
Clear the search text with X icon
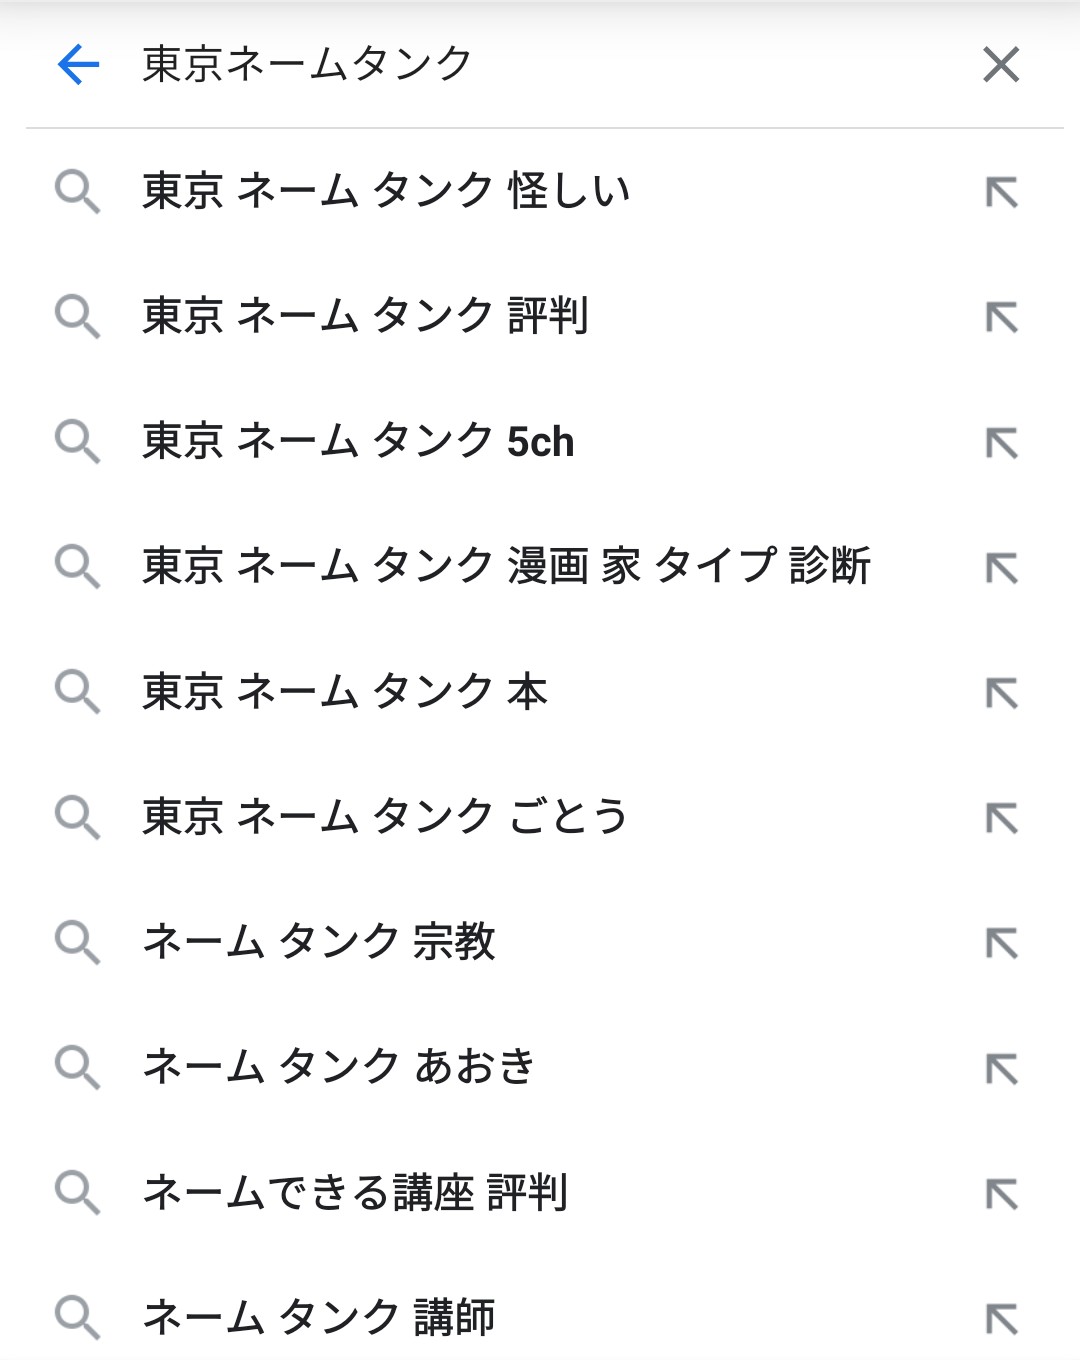pos(1001,65)
